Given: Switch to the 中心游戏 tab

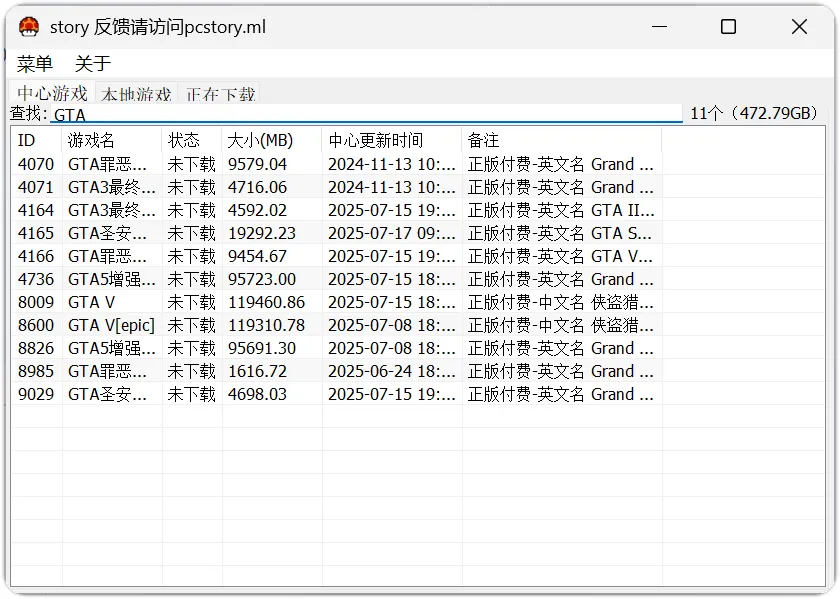Looking at the screenshot, I should 52,93.
